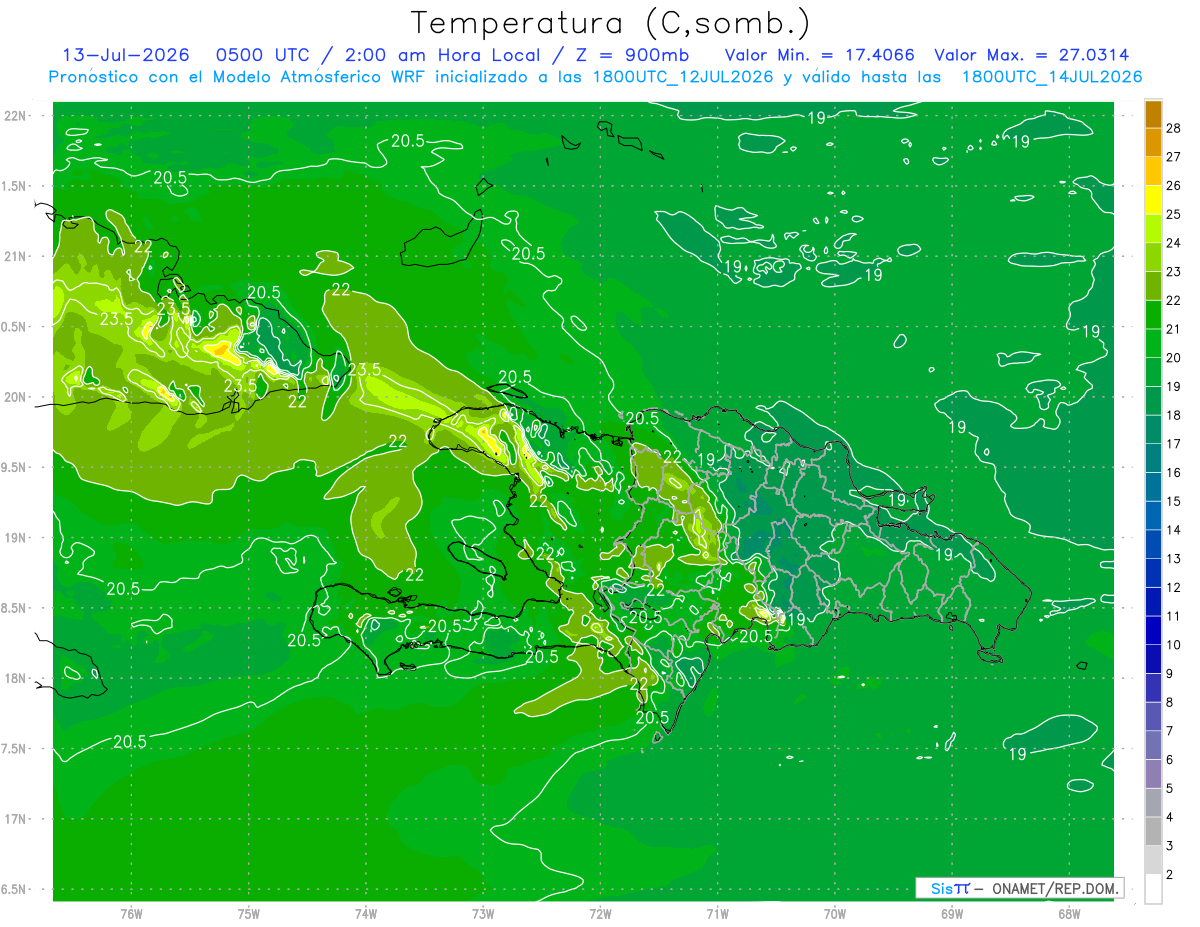Click the '74W' longitude axis label
The height and width of the screenshot is (927, 1200).
pyautogui.click(x=366, y=913)
